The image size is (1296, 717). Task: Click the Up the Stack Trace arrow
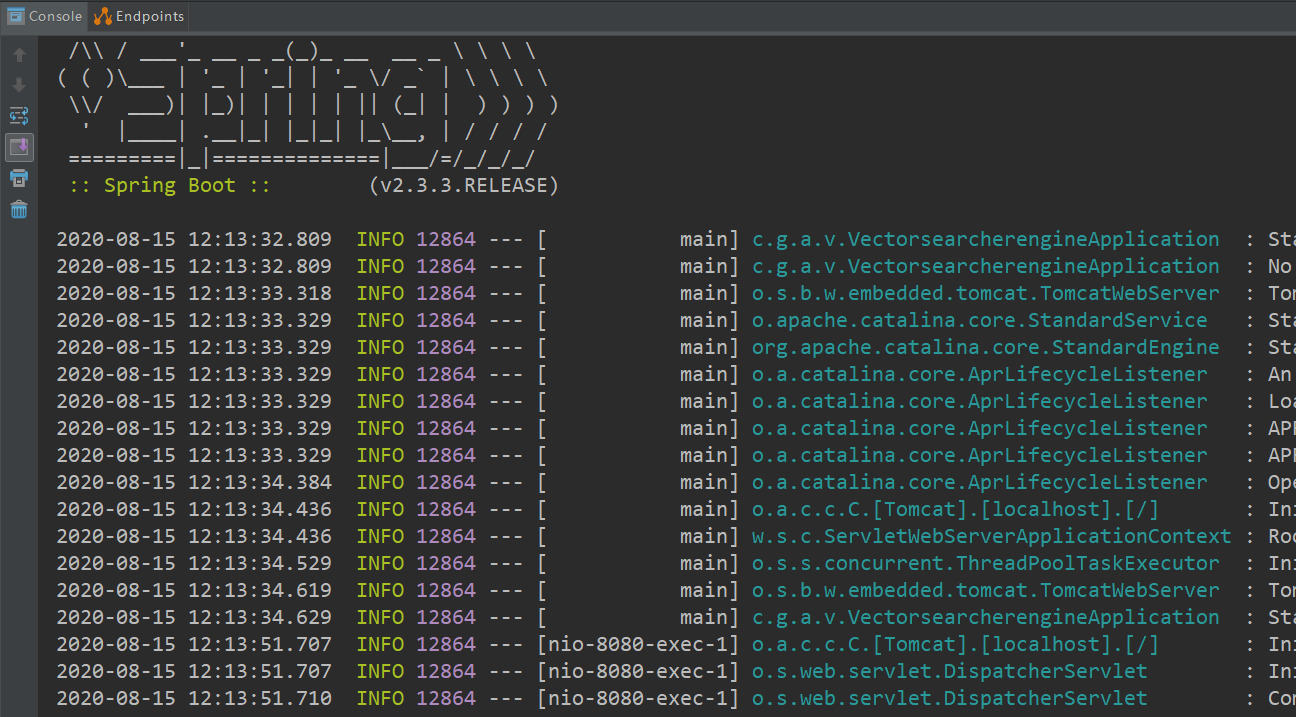click(x=19, y=55)
